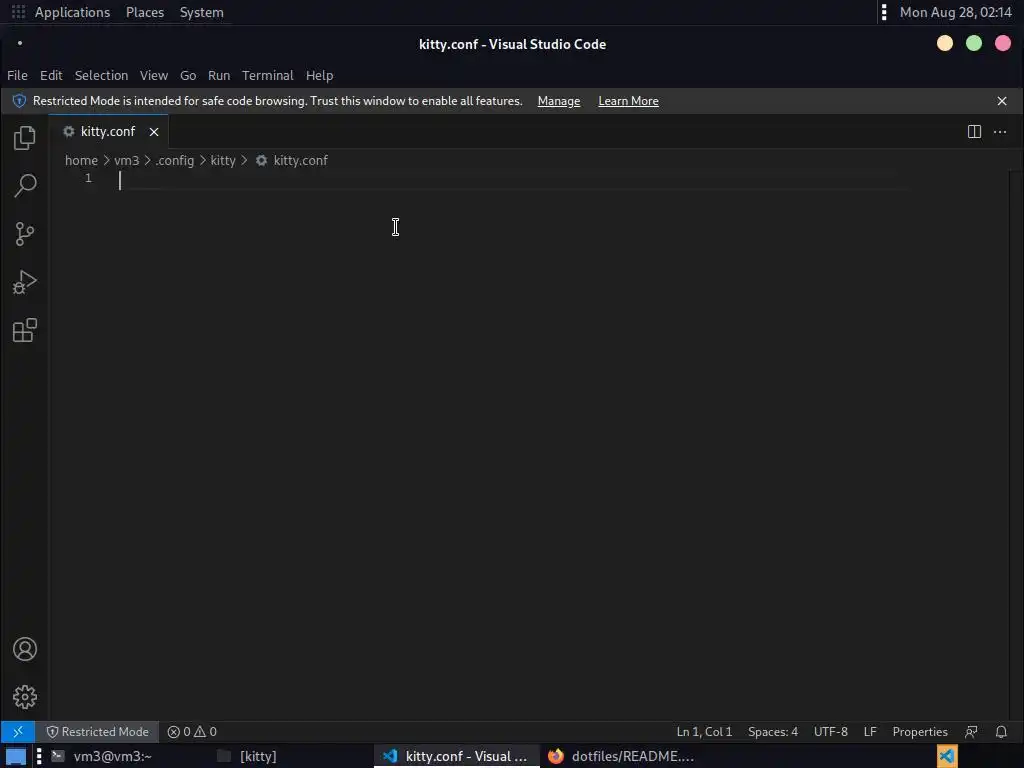Open the Places menu in top panel
The width and height of the screenshot is (1024, 768).
pyautogui.click(x=145, y=12)
